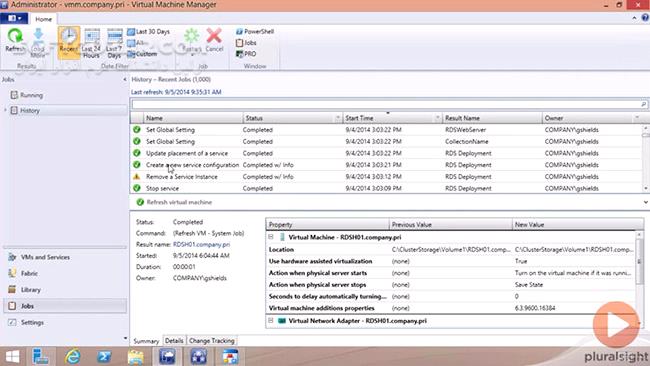Select the Stop service job row
Image resolution: width=650 pixels, height=366 pixels.
coord(386,188)
